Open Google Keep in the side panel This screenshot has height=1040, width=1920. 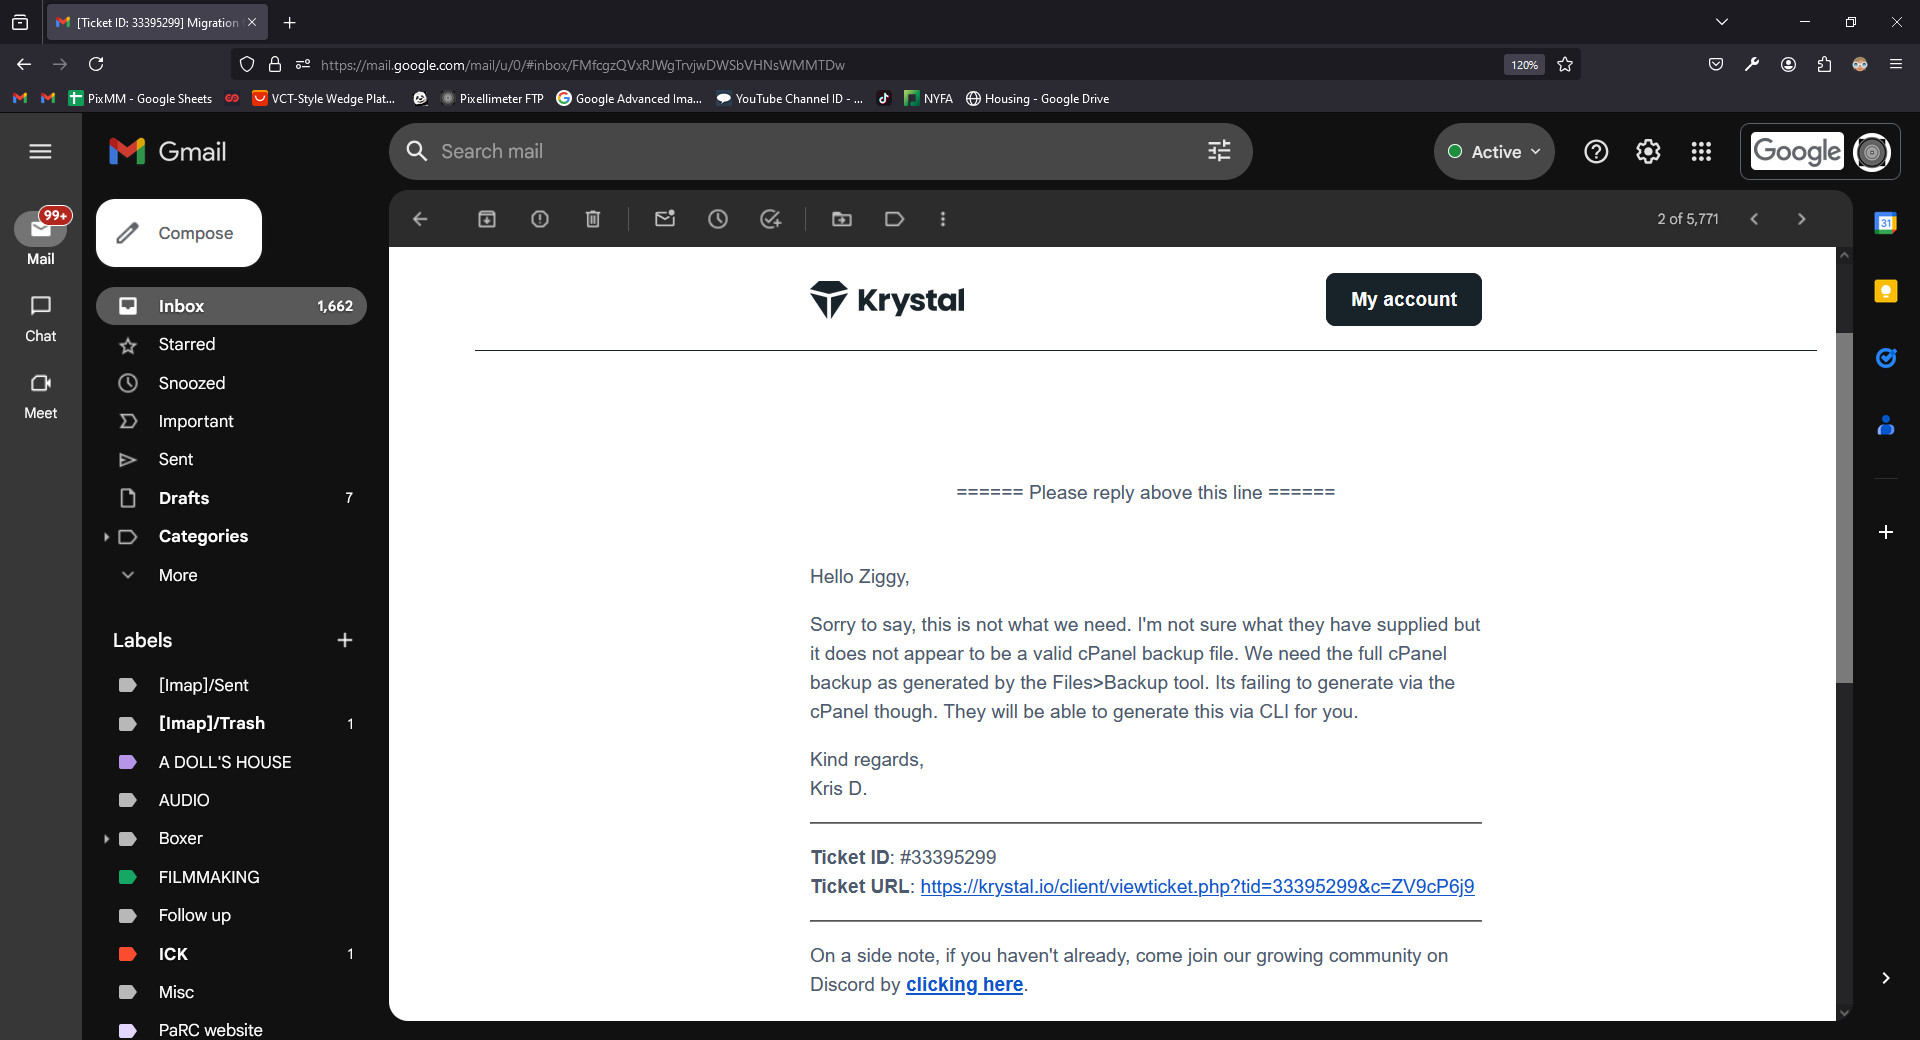point(1885,290)
